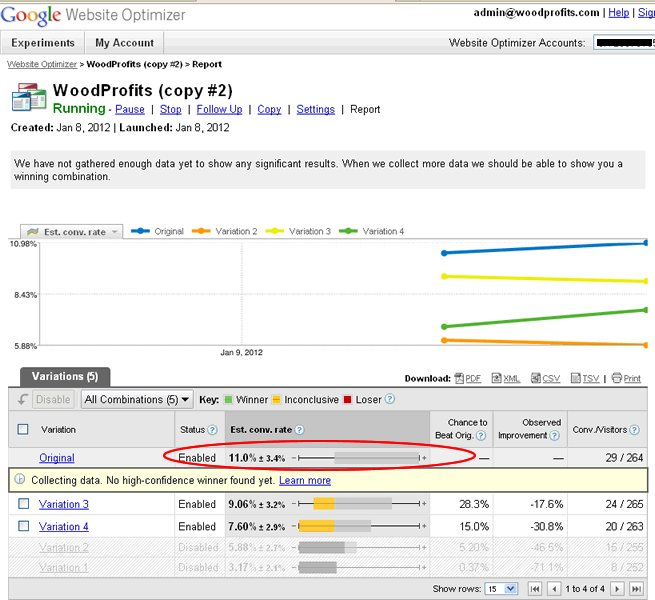Check the Variation 3 checkbox
This screenshot has width=655, height=600.
point(23,504)
